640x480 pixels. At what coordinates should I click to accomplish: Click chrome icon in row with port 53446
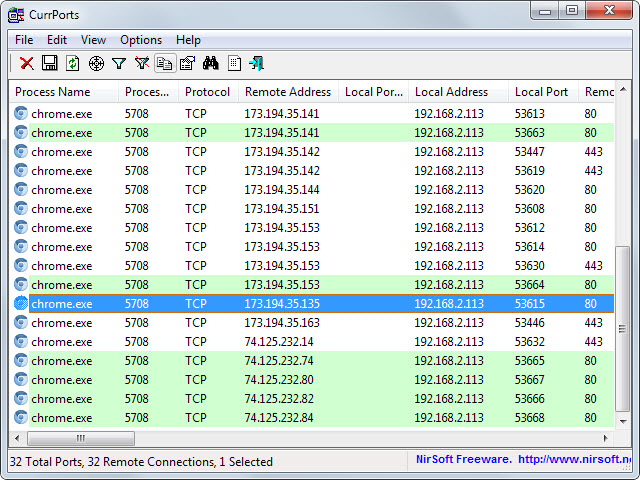[x=21, y=322]
